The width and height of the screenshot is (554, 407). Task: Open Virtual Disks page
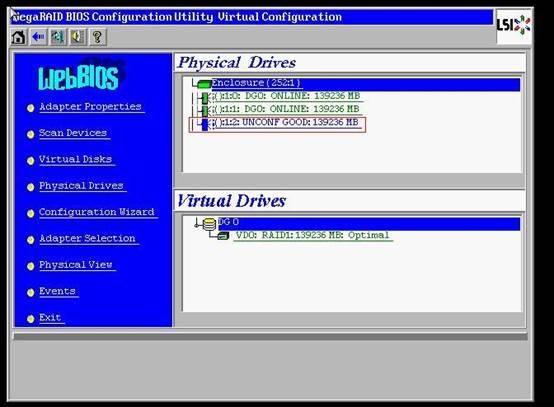pos(76,159)
